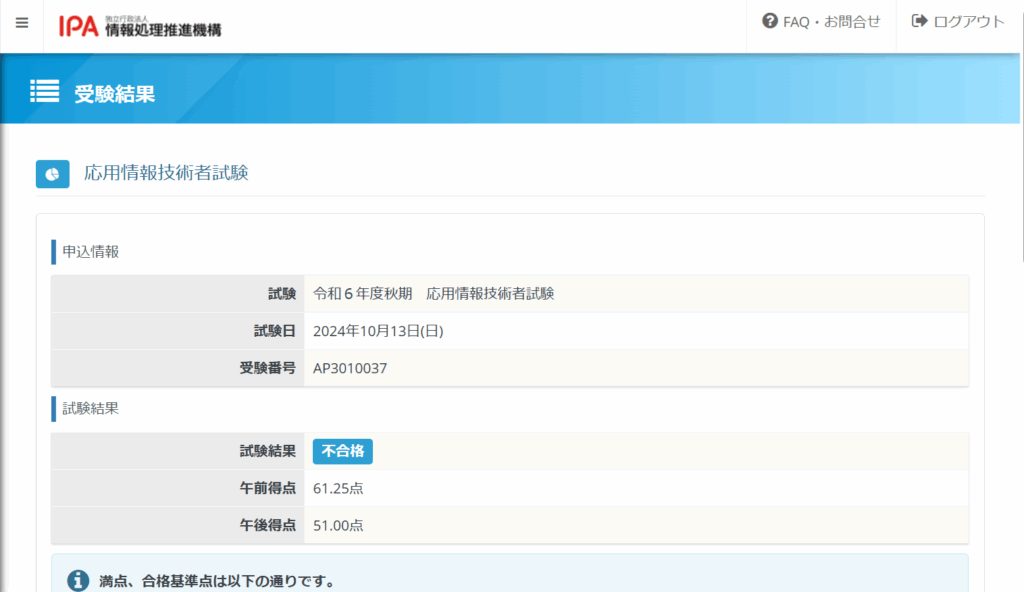1024x592 pixels.
Task: Click the 受験結果 banner title
Action: tap(115, 94)
